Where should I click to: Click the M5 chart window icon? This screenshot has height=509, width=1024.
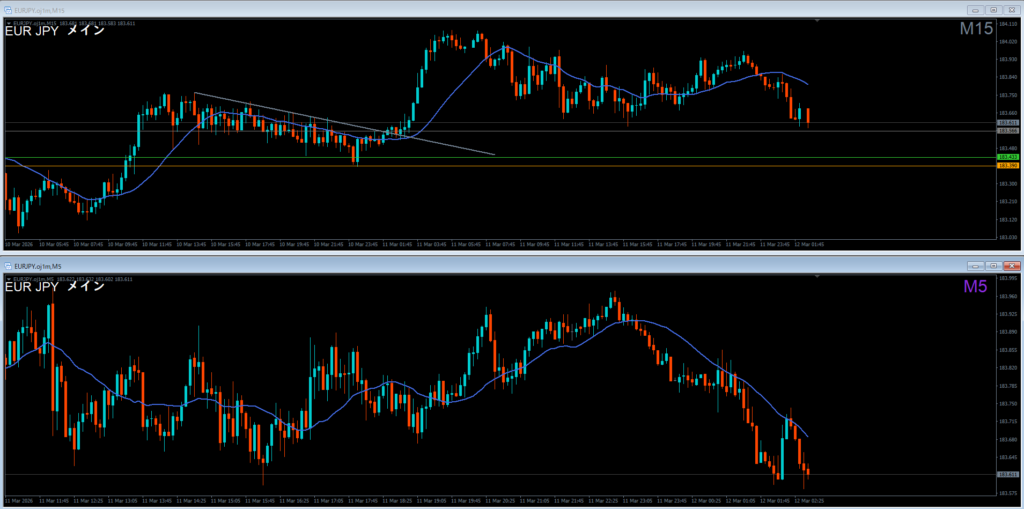tap(8, 266)
